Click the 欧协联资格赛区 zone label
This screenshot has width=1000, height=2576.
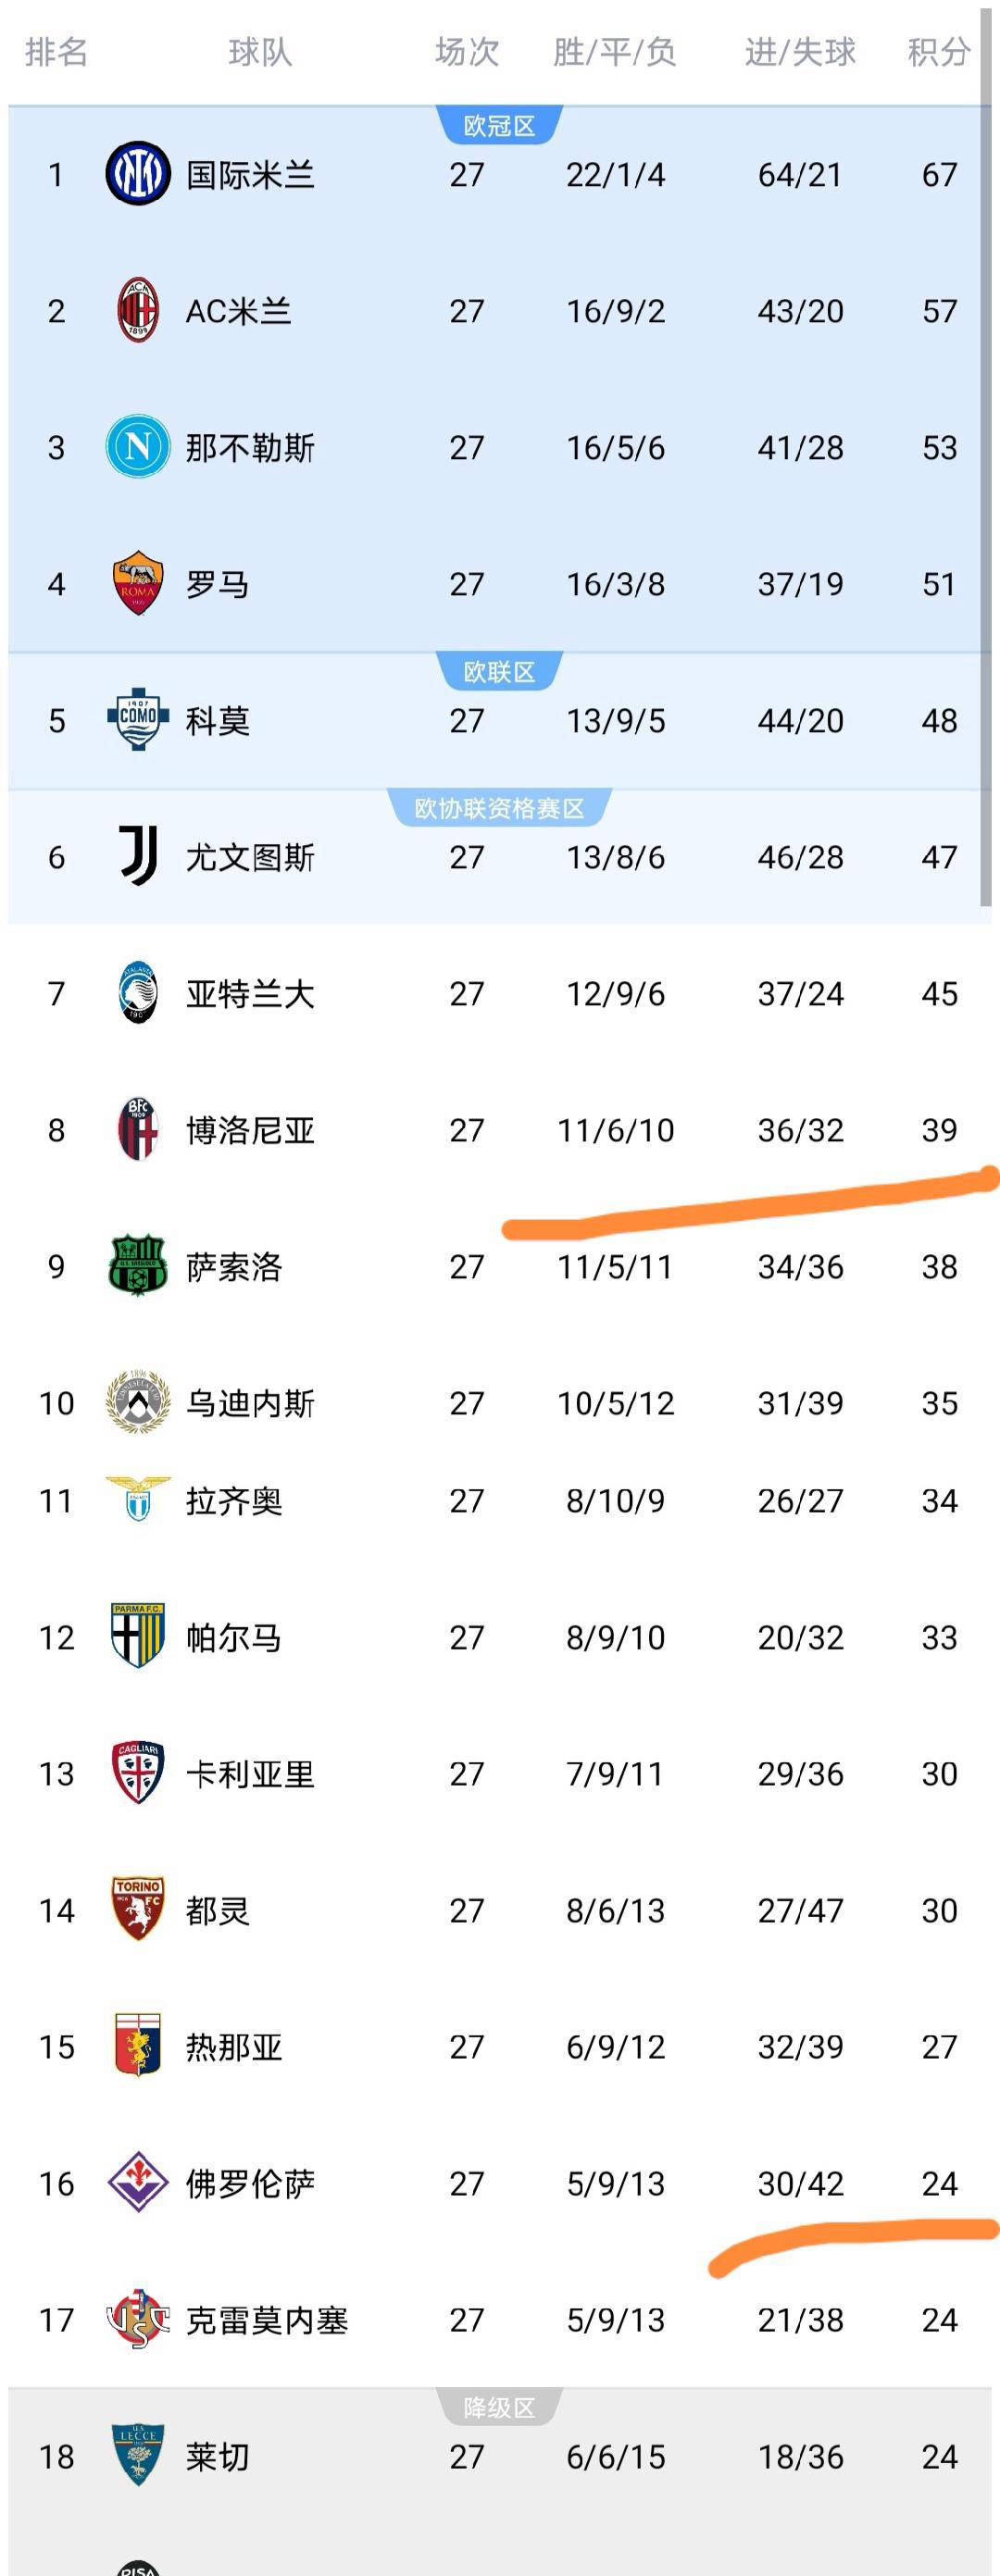499,808
